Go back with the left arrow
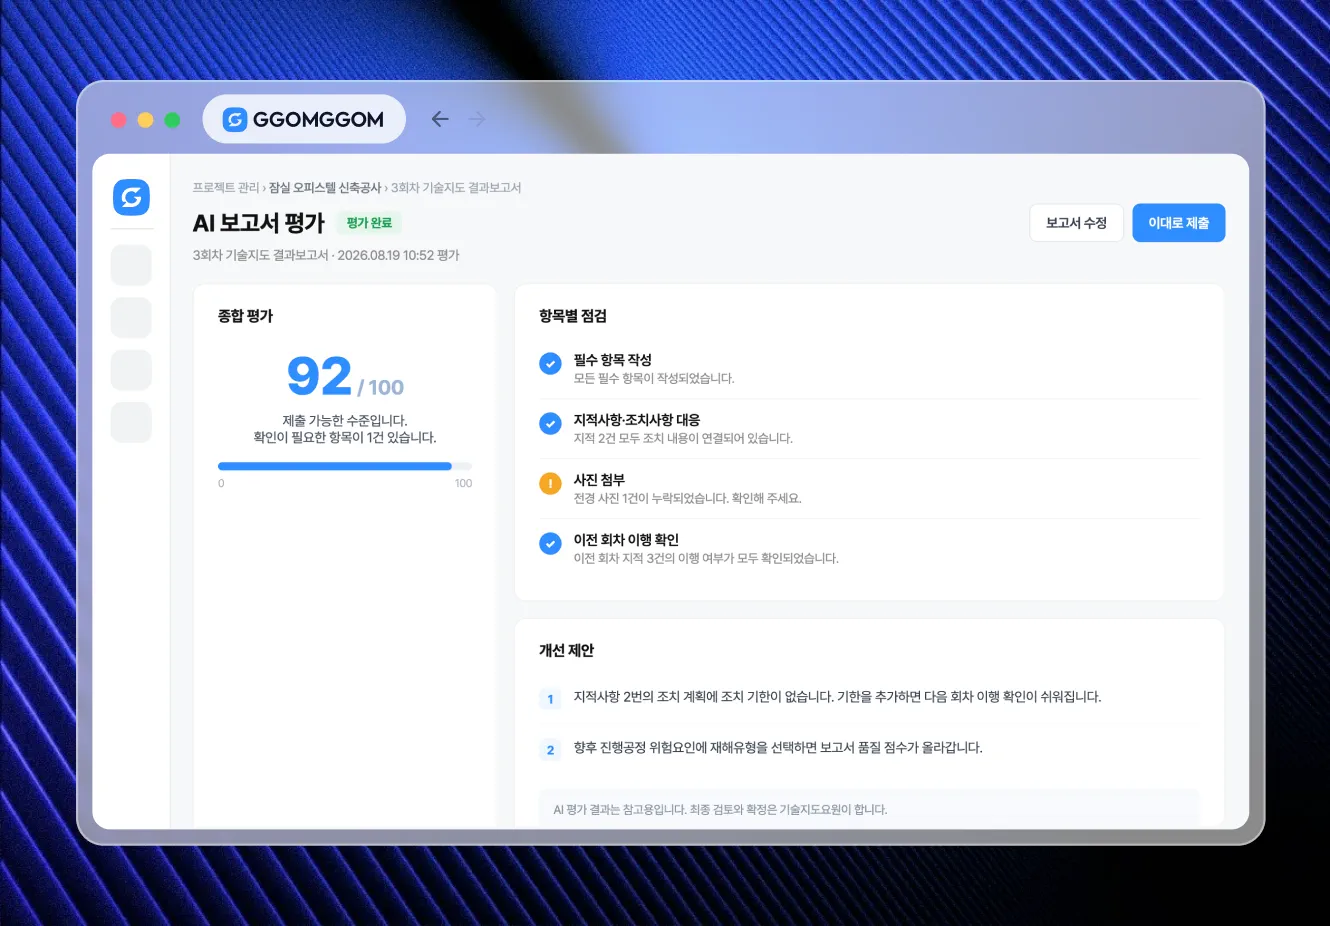The width and height of the screenshot is (1330, 926). click(440, 119)
